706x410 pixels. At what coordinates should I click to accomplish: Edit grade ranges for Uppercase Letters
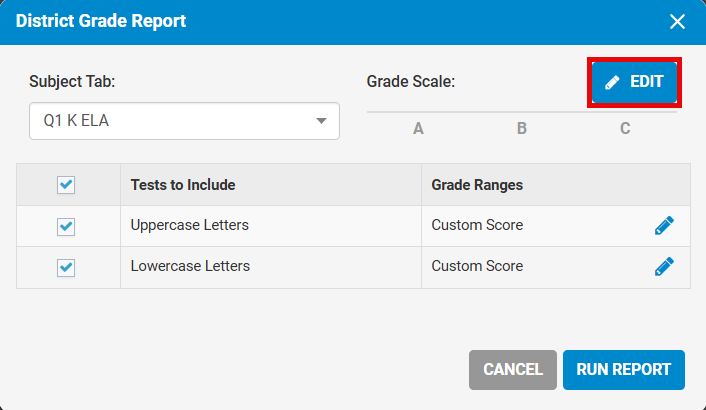pyautogui.click(x=664, y=225)
